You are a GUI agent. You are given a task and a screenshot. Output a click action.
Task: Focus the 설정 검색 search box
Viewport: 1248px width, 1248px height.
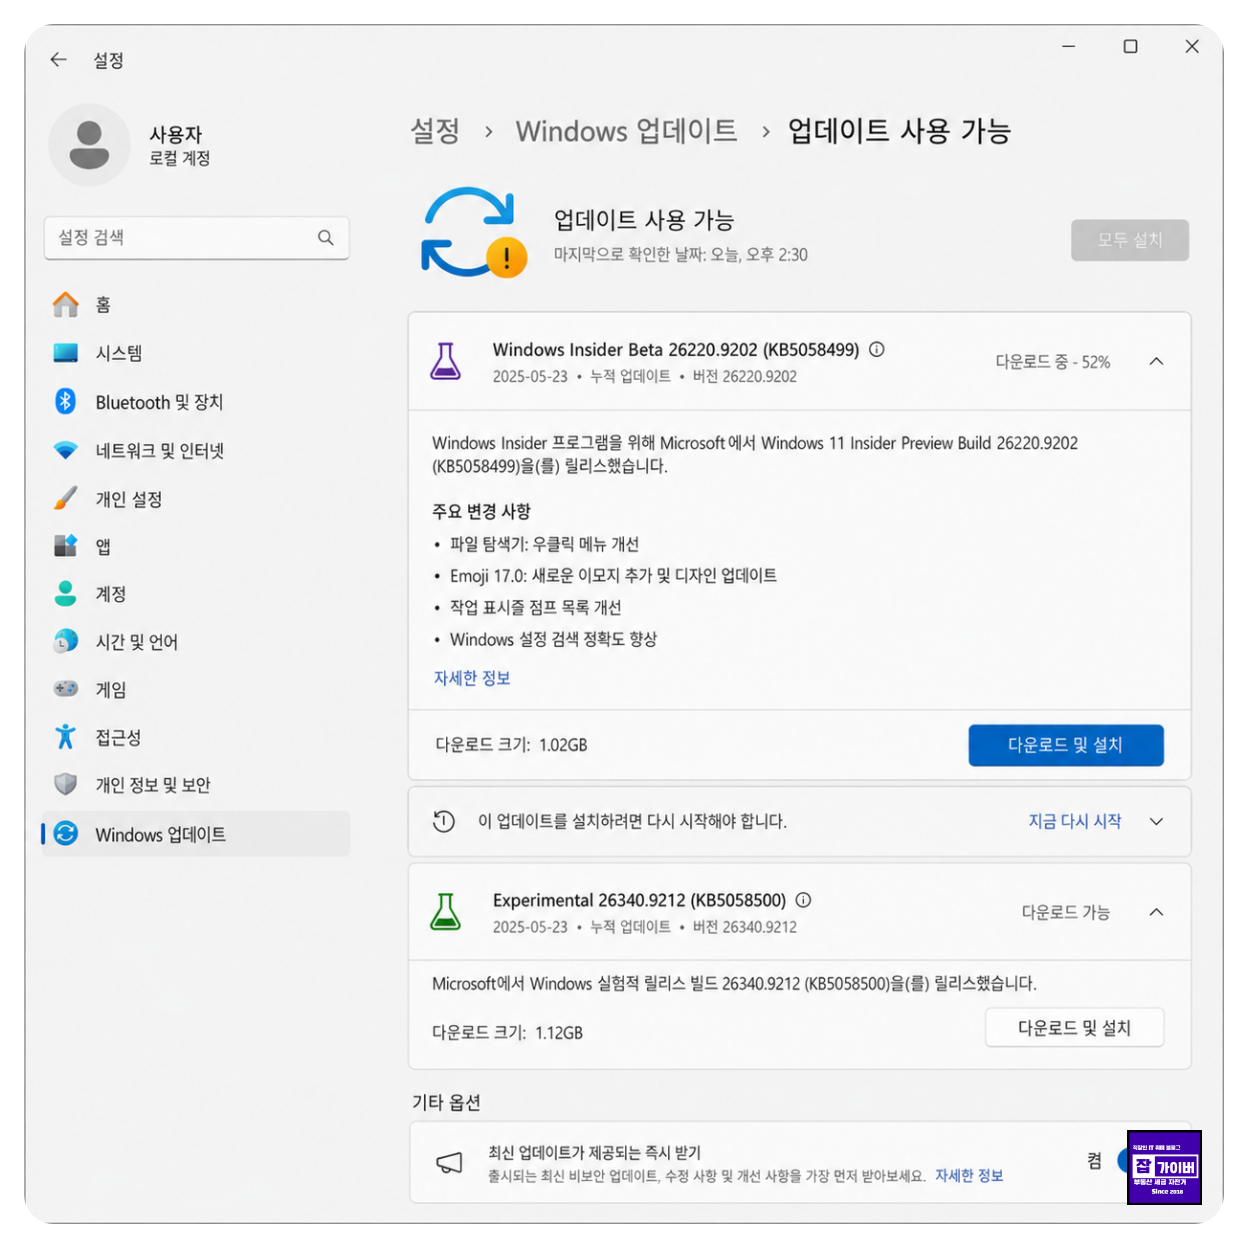[x=197, y=238]
